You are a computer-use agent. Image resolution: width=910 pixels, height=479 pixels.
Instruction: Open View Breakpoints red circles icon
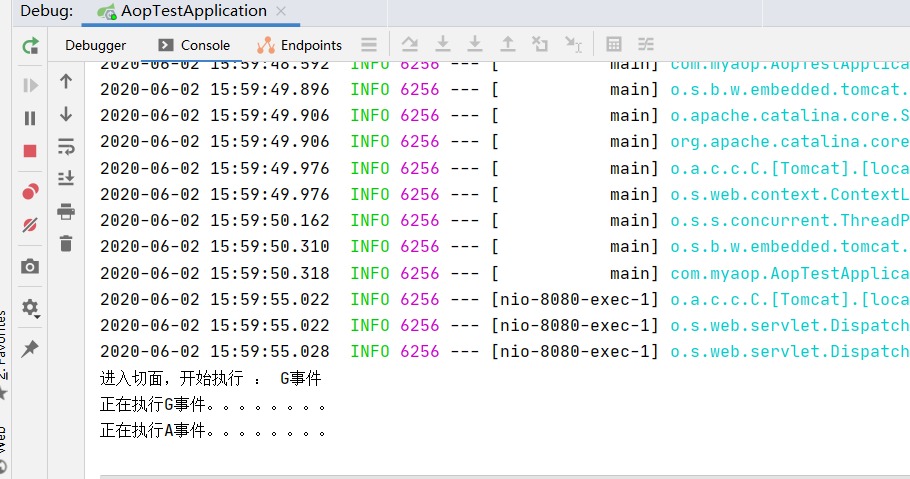coord(30,192)
